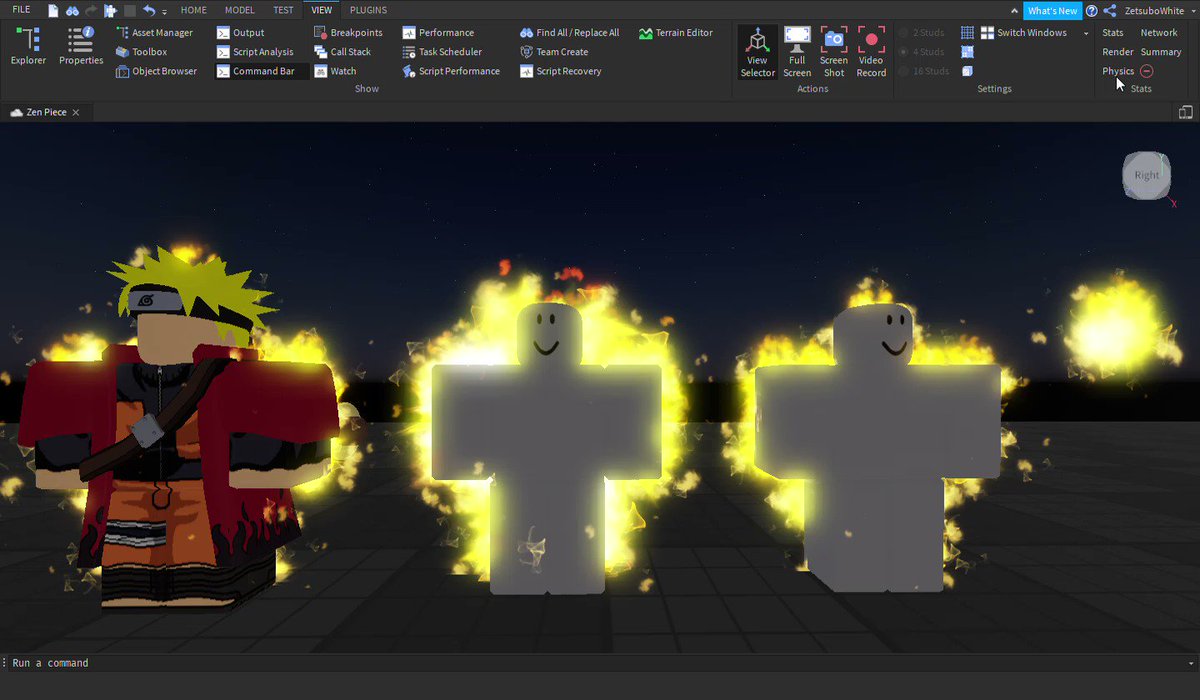1200x700 pixels.
Task: Select the Zen Piece document tab
Action: [x=46, y=112]
